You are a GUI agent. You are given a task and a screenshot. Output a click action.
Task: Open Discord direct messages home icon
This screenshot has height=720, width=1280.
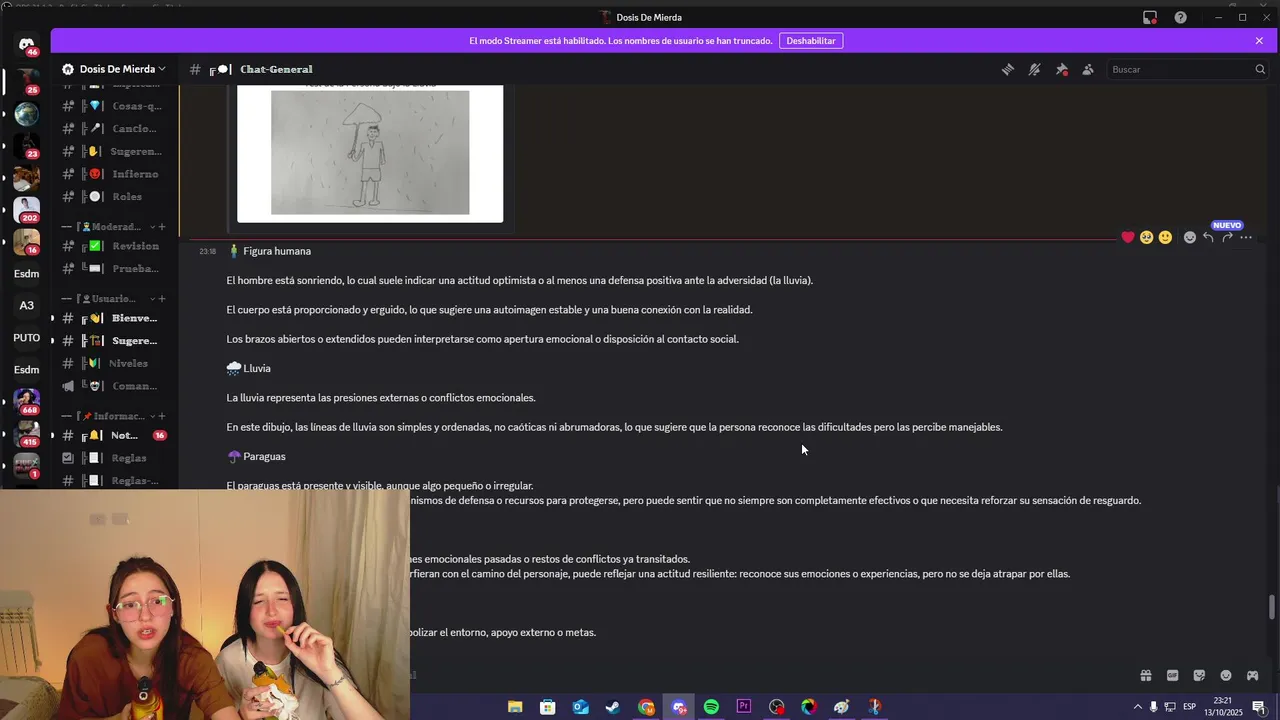[x=26, y=45]
